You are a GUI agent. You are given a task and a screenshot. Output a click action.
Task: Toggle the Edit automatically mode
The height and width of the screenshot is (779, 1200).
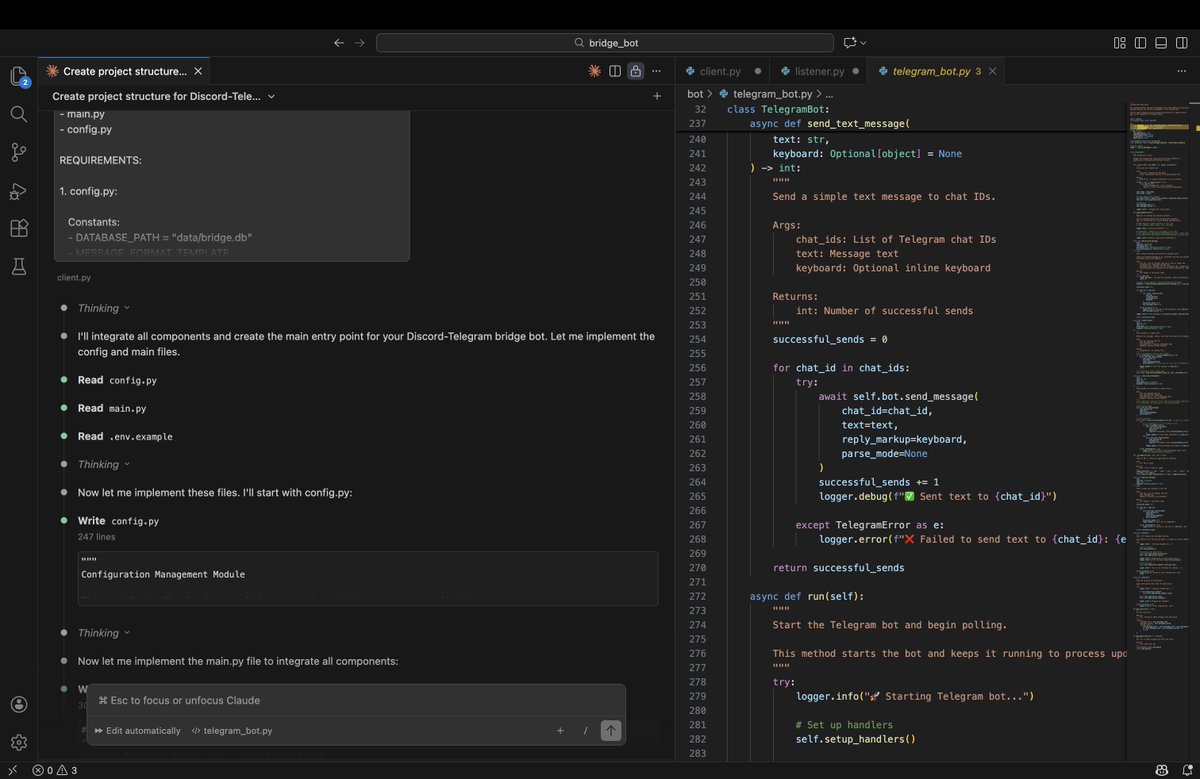pyautogui.click(x=138, y=731)
